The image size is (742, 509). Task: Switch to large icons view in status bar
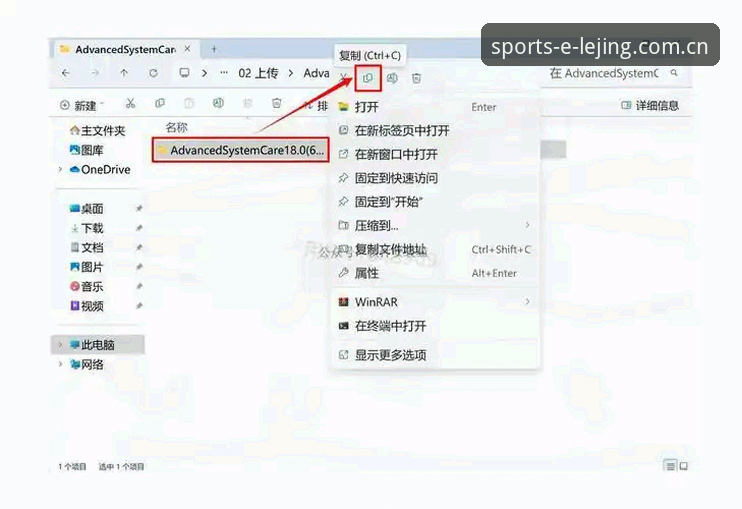(684, 466)
